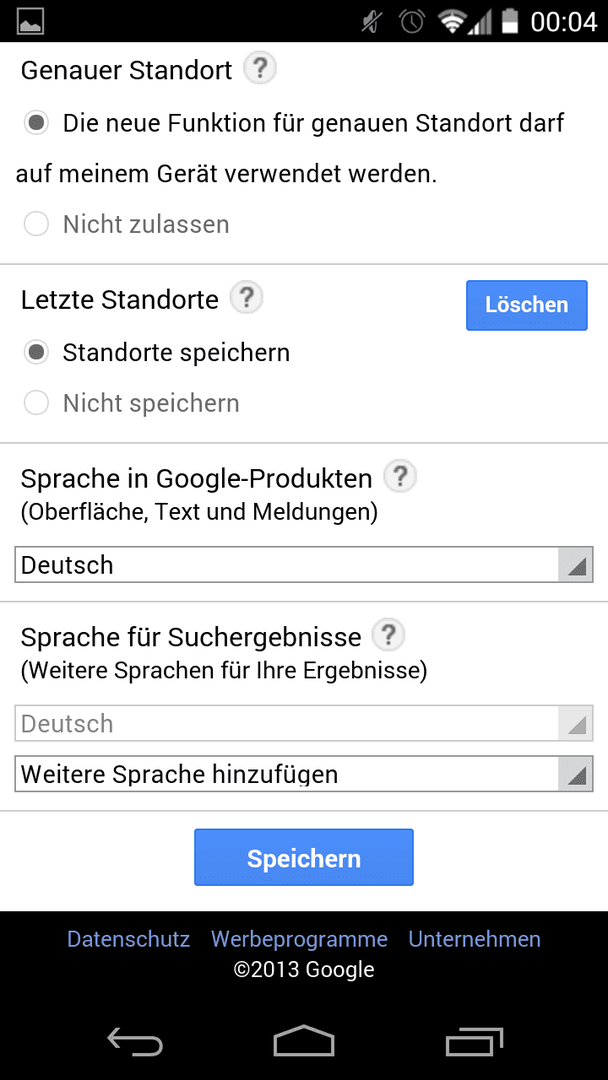This screenshot has width=608, height=1080.
Task: Tap the Android home navigation icon
Action: 304,1040
